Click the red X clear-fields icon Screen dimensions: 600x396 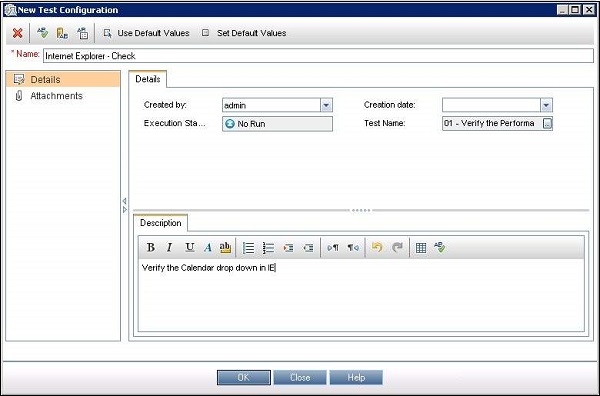coord(17,33)
